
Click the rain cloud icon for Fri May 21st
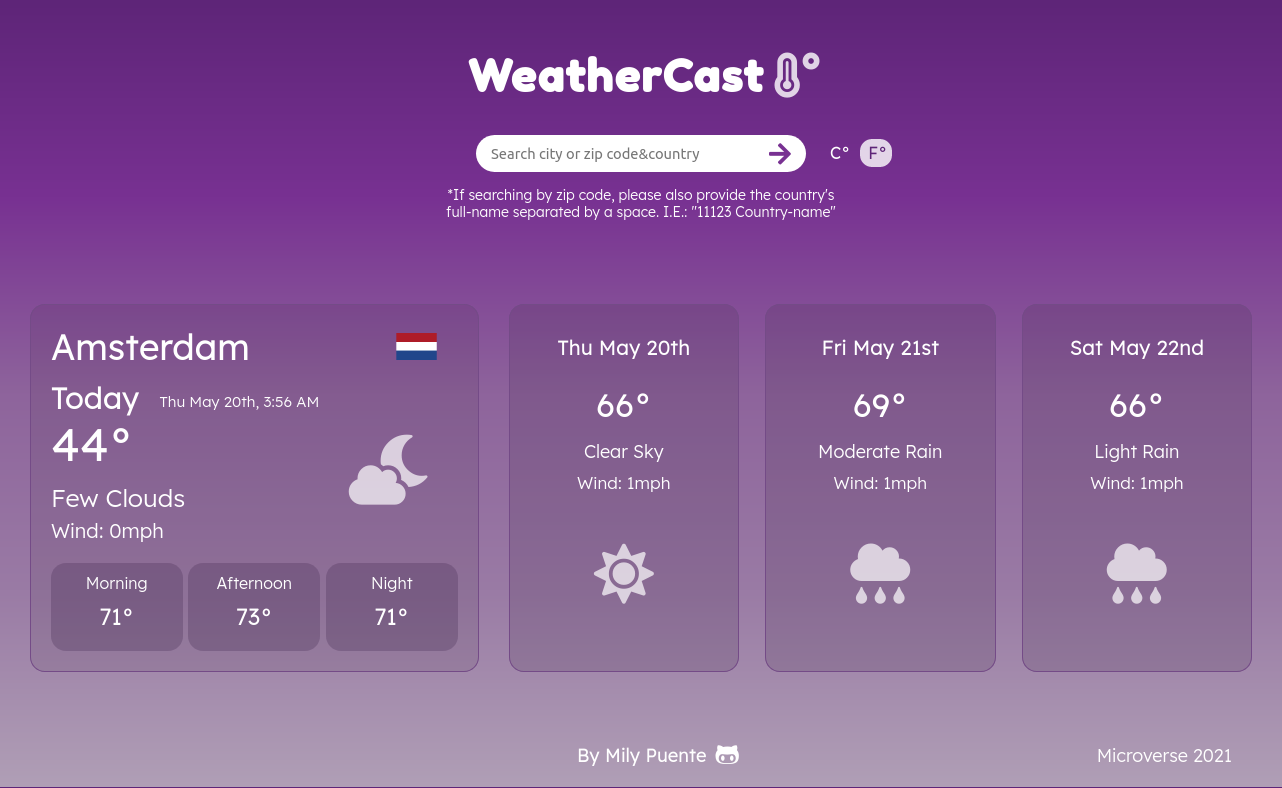point(880,573)
